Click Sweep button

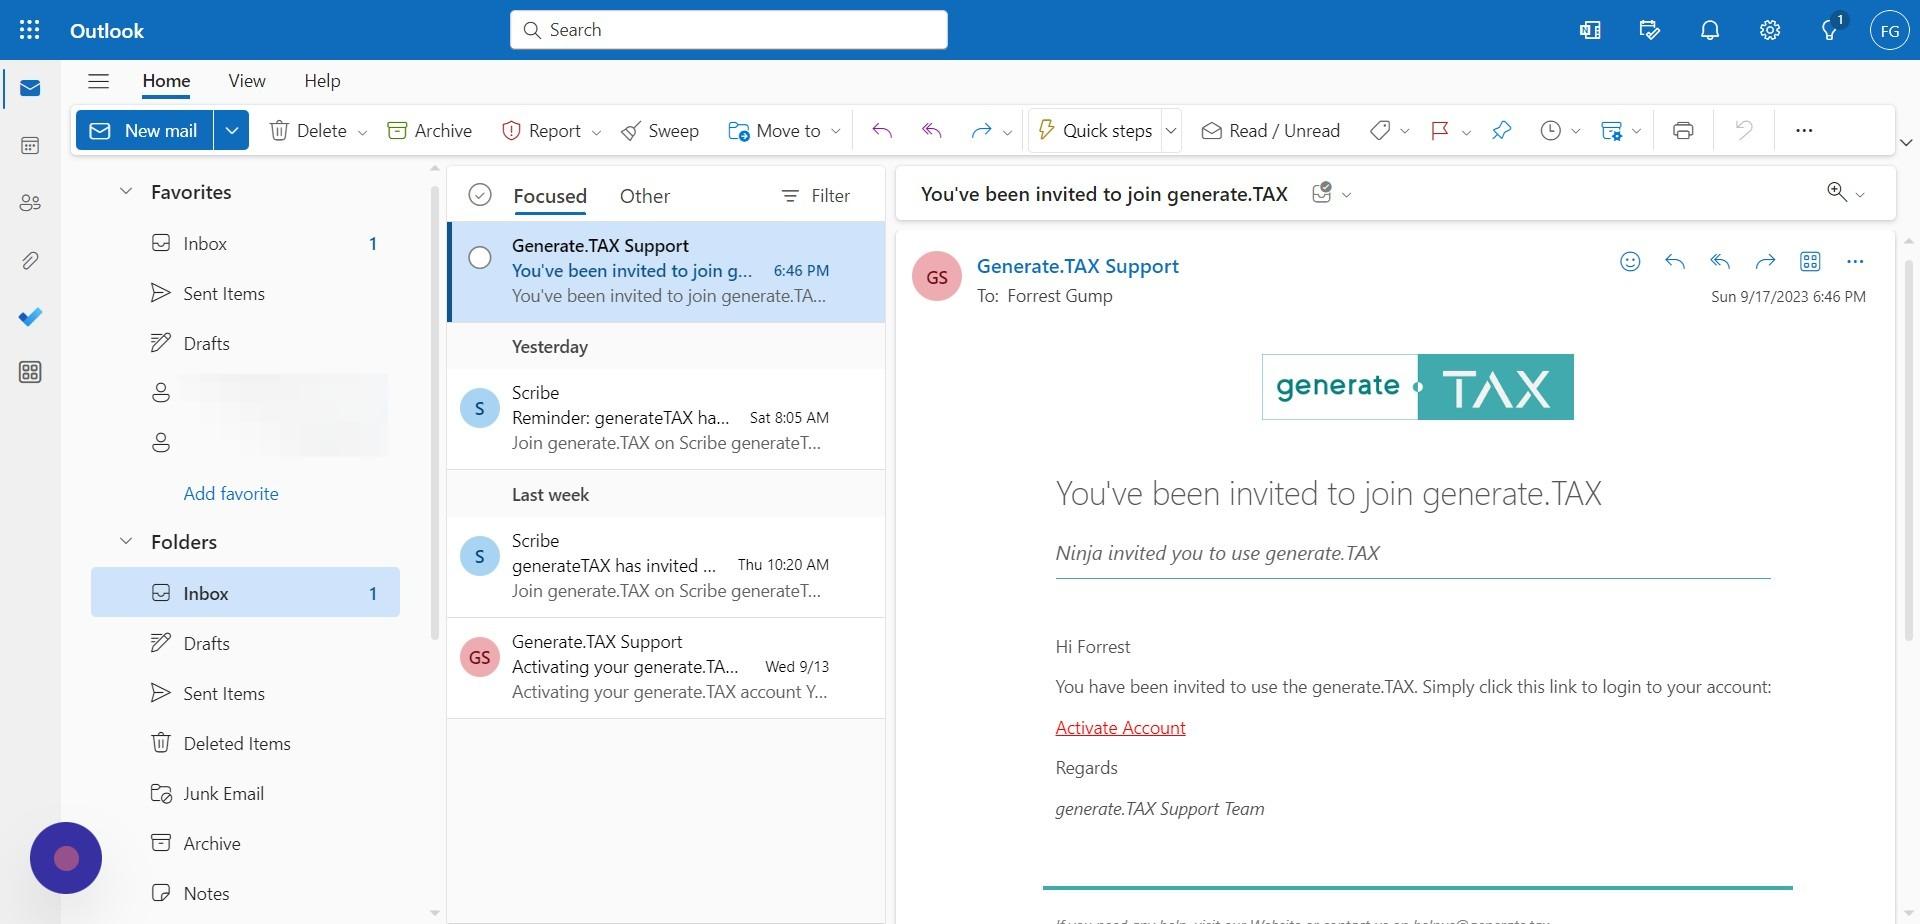pos(660,131)
